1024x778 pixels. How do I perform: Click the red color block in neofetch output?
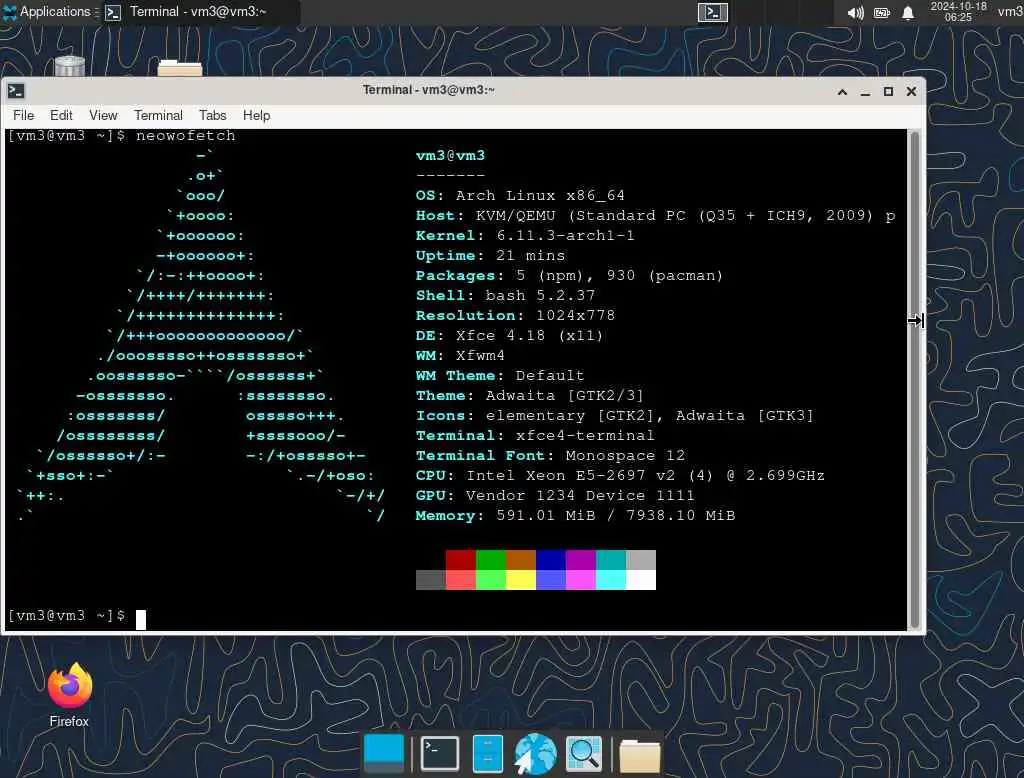tap(460, 560)
